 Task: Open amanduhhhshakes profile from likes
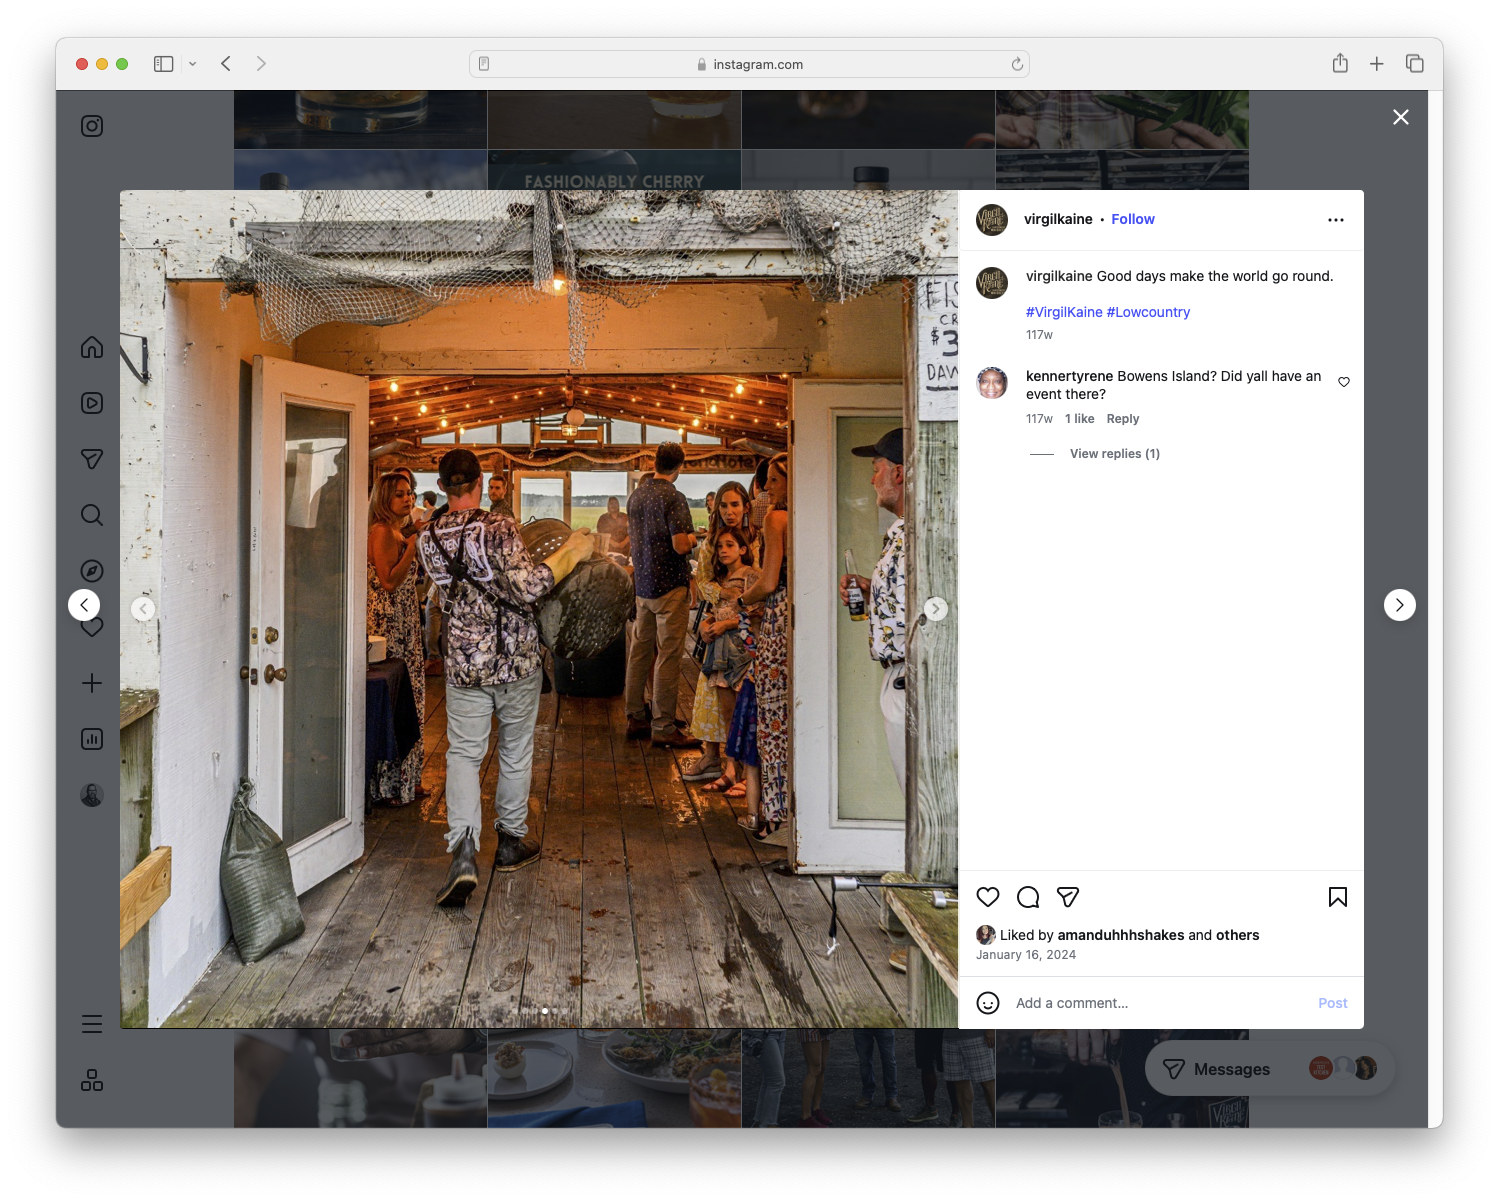(1121, 935)
